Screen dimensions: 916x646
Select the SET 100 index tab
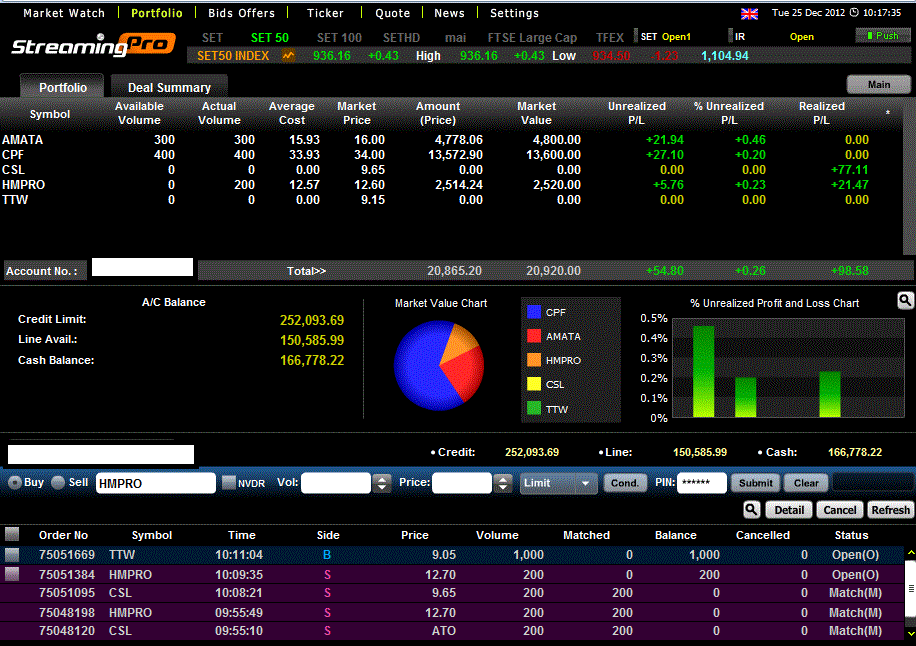(x=339, y=38)
